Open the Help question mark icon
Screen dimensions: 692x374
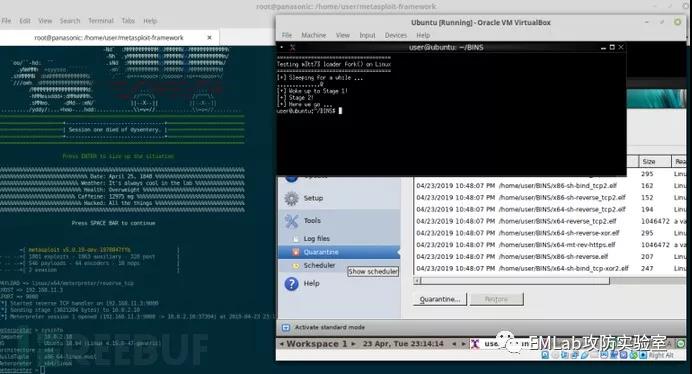coord(291,283)
